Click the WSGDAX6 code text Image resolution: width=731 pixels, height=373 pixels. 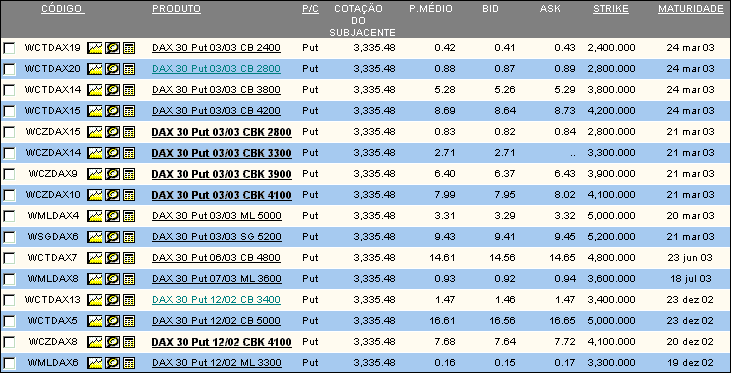(x=53, y=237)
